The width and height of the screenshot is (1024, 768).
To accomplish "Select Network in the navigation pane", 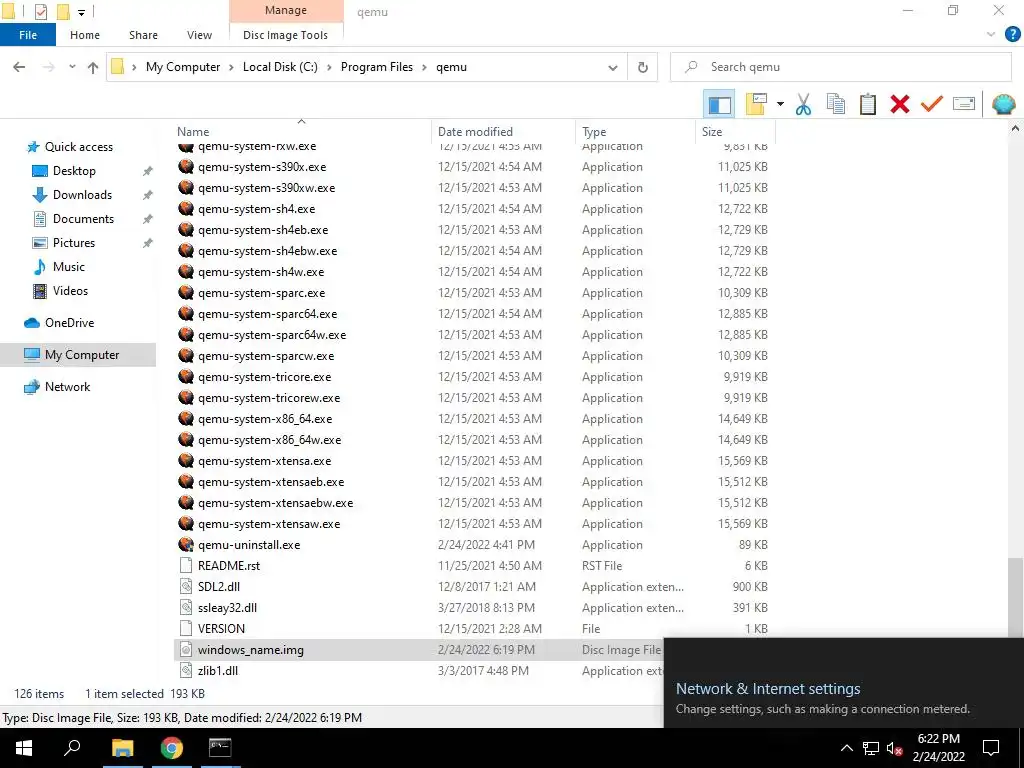I will (67, 387).
